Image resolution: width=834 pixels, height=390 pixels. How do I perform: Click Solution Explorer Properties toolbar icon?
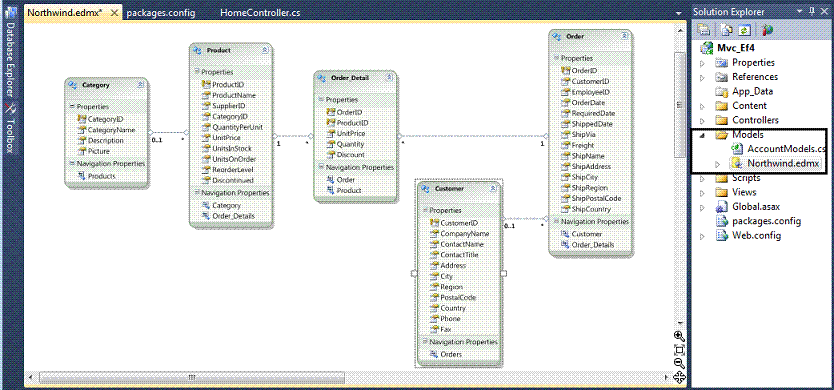coord(704,29)
